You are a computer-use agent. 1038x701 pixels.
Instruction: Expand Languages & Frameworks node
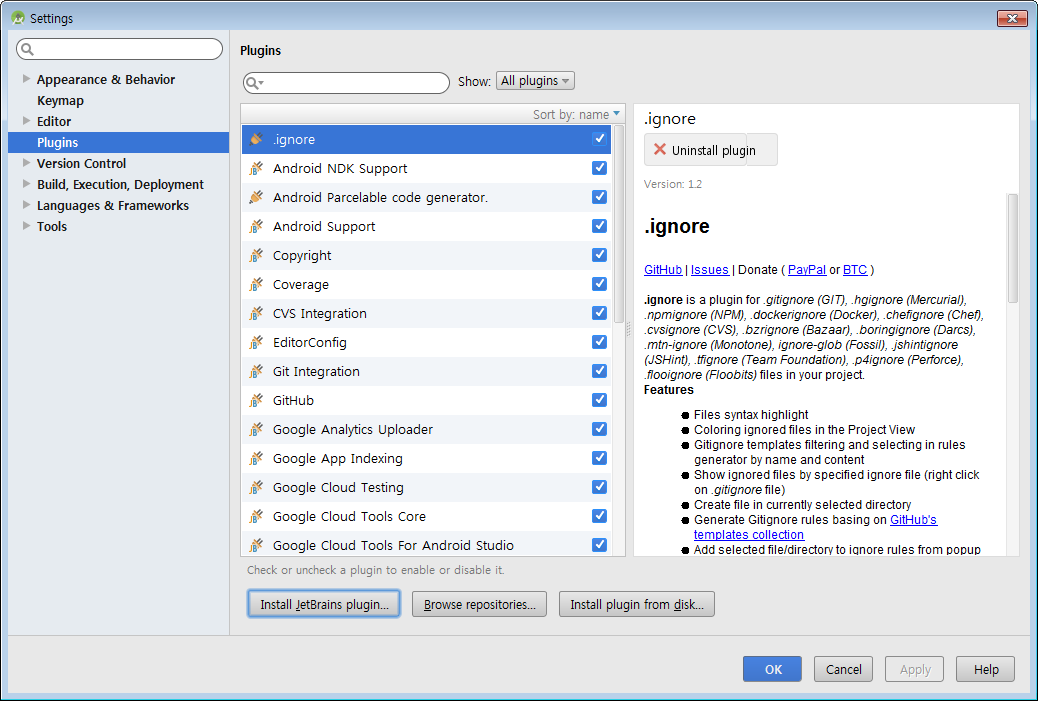point(26,205)
